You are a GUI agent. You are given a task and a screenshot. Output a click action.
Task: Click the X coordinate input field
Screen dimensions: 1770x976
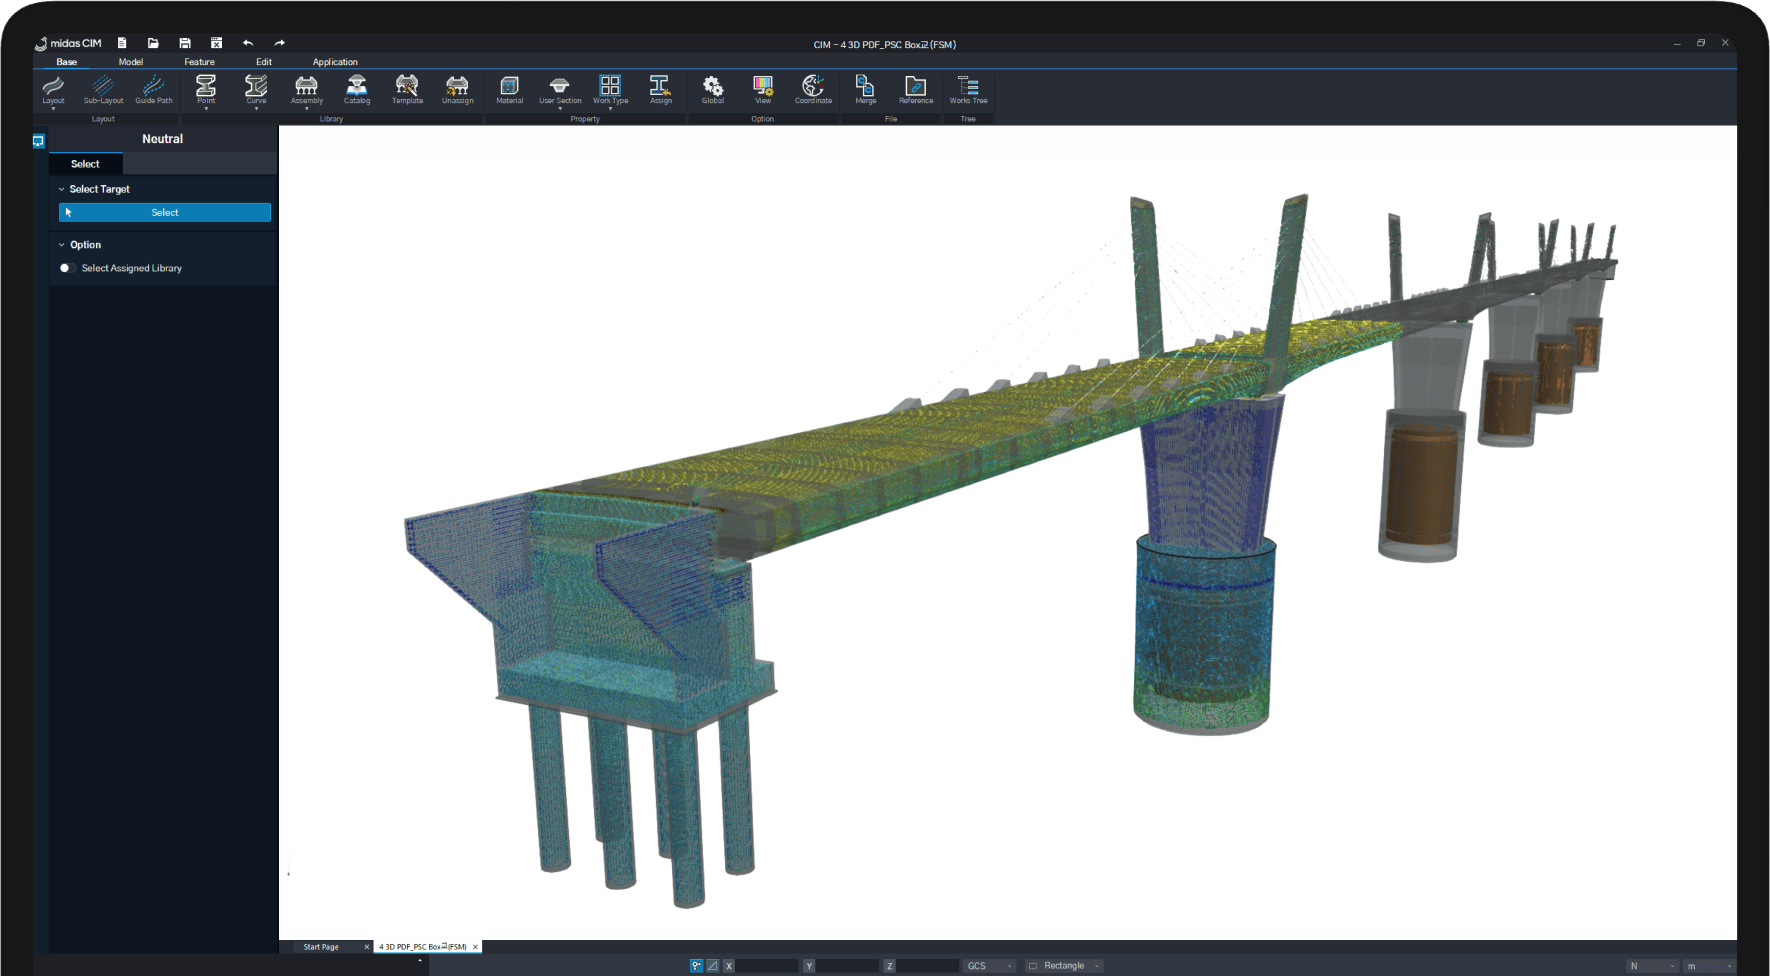(x=767, y=966)
